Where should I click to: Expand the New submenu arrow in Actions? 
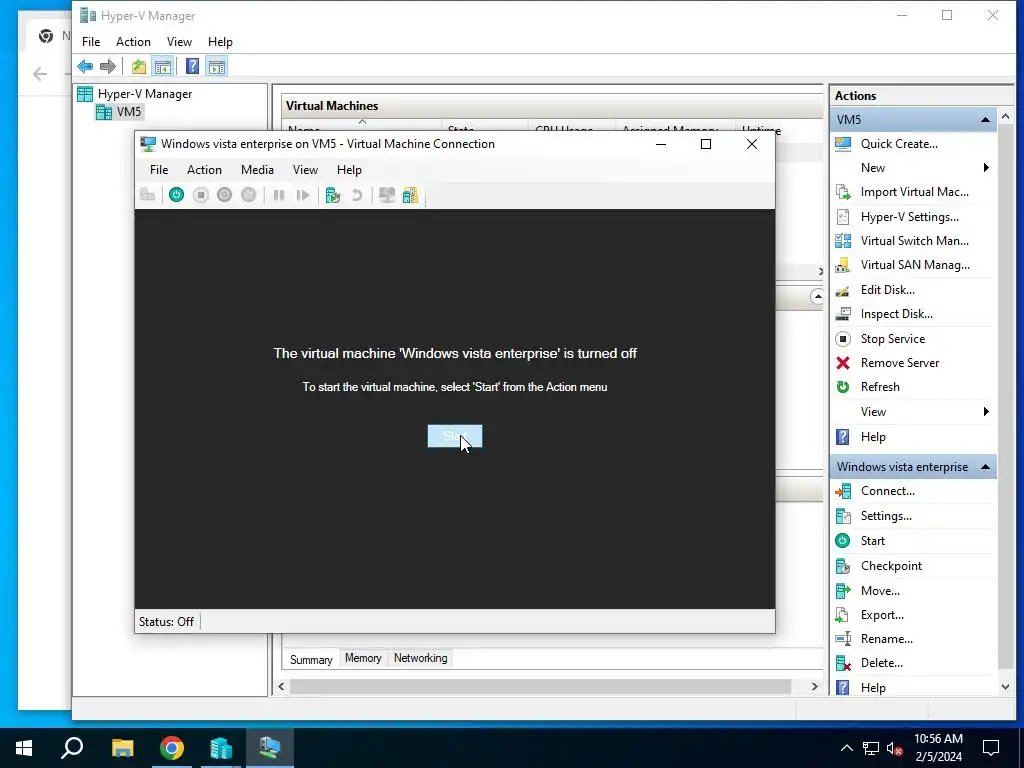[986, 168]
